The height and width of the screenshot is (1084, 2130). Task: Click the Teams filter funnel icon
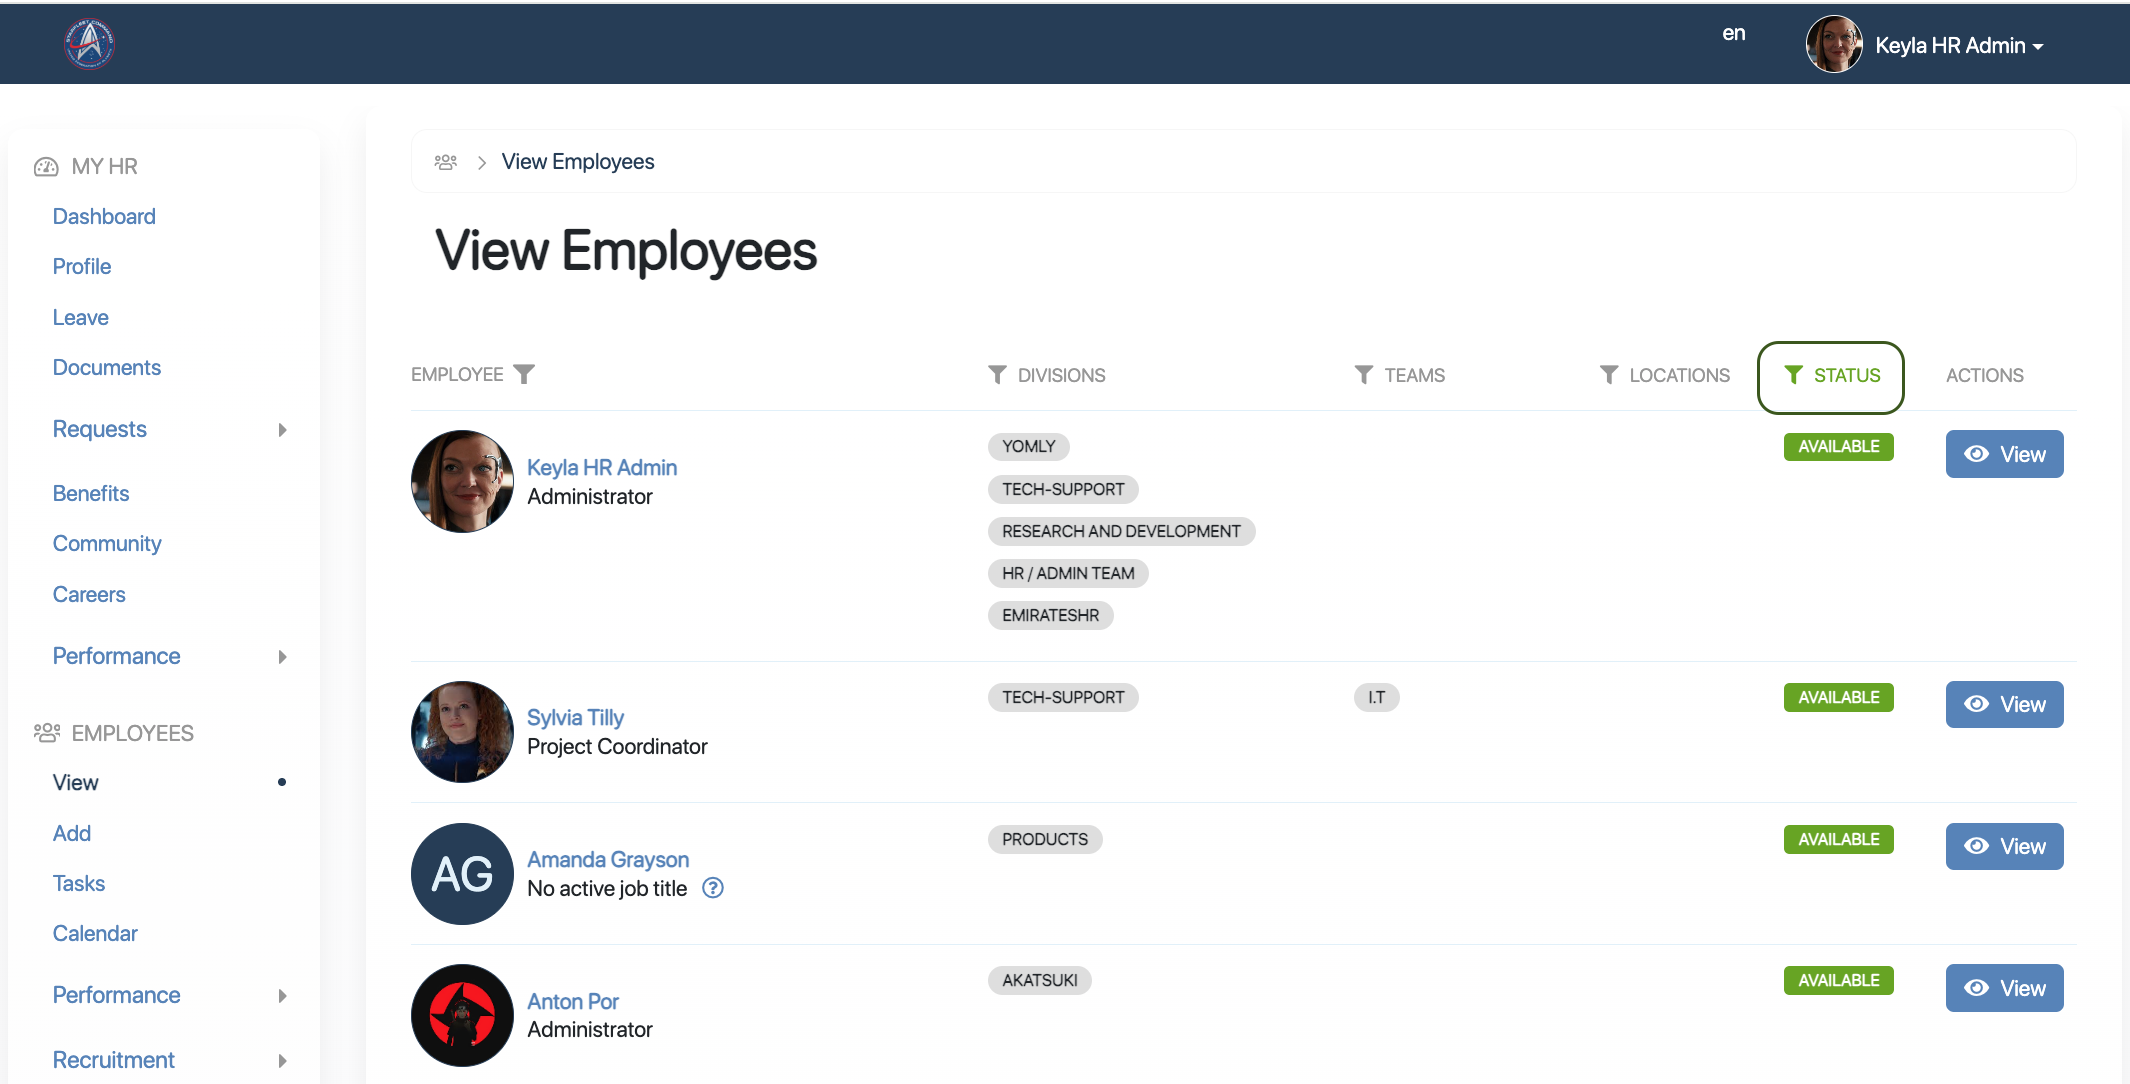1363,375
